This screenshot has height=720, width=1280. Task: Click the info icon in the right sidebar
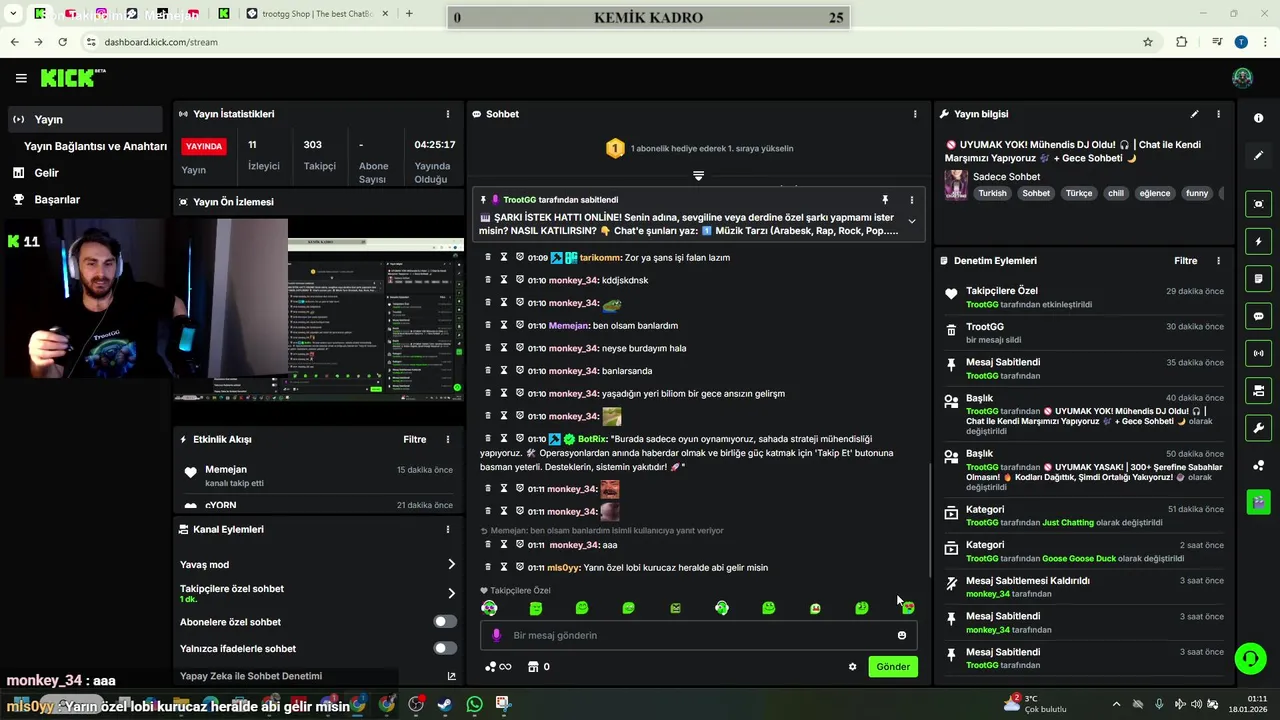[1258, 118]
